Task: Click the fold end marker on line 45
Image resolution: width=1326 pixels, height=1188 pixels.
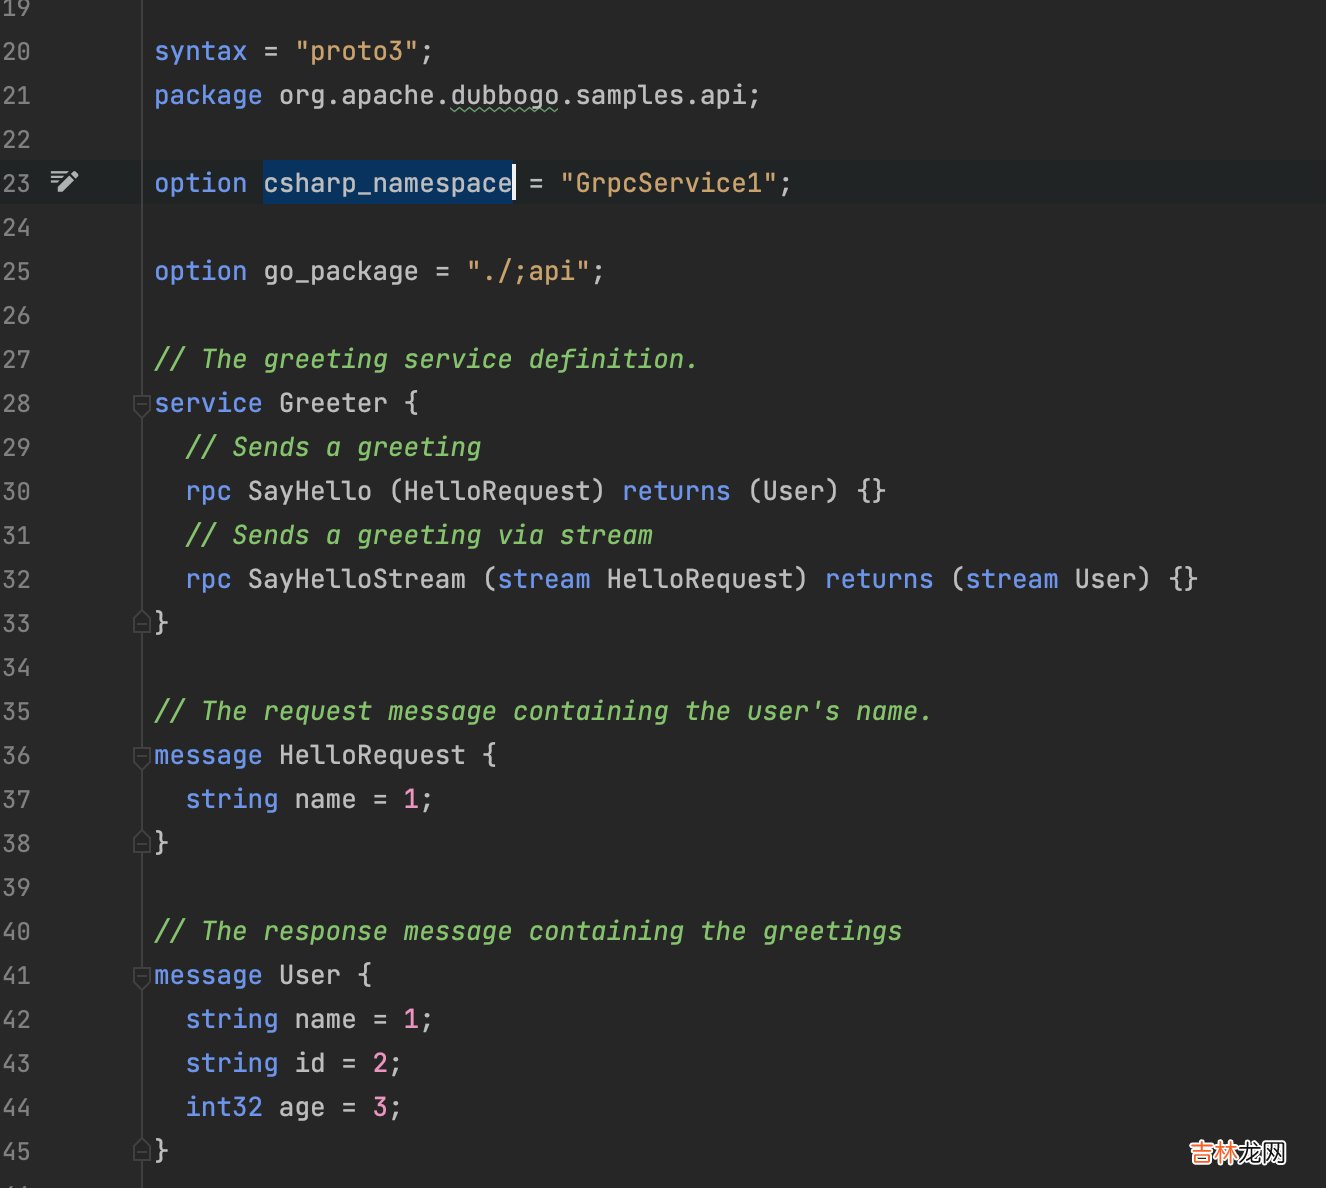Action: pos(141,1150)
